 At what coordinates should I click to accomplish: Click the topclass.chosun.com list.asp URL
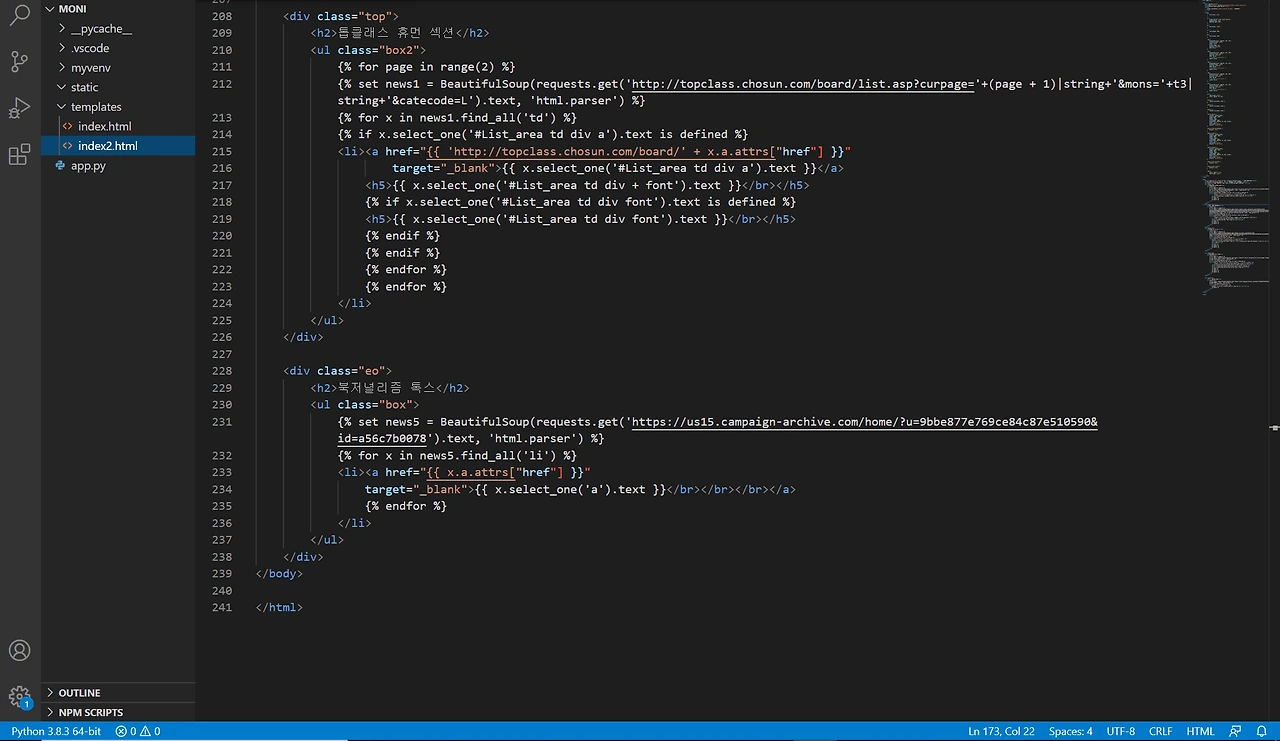pos(803,84)
